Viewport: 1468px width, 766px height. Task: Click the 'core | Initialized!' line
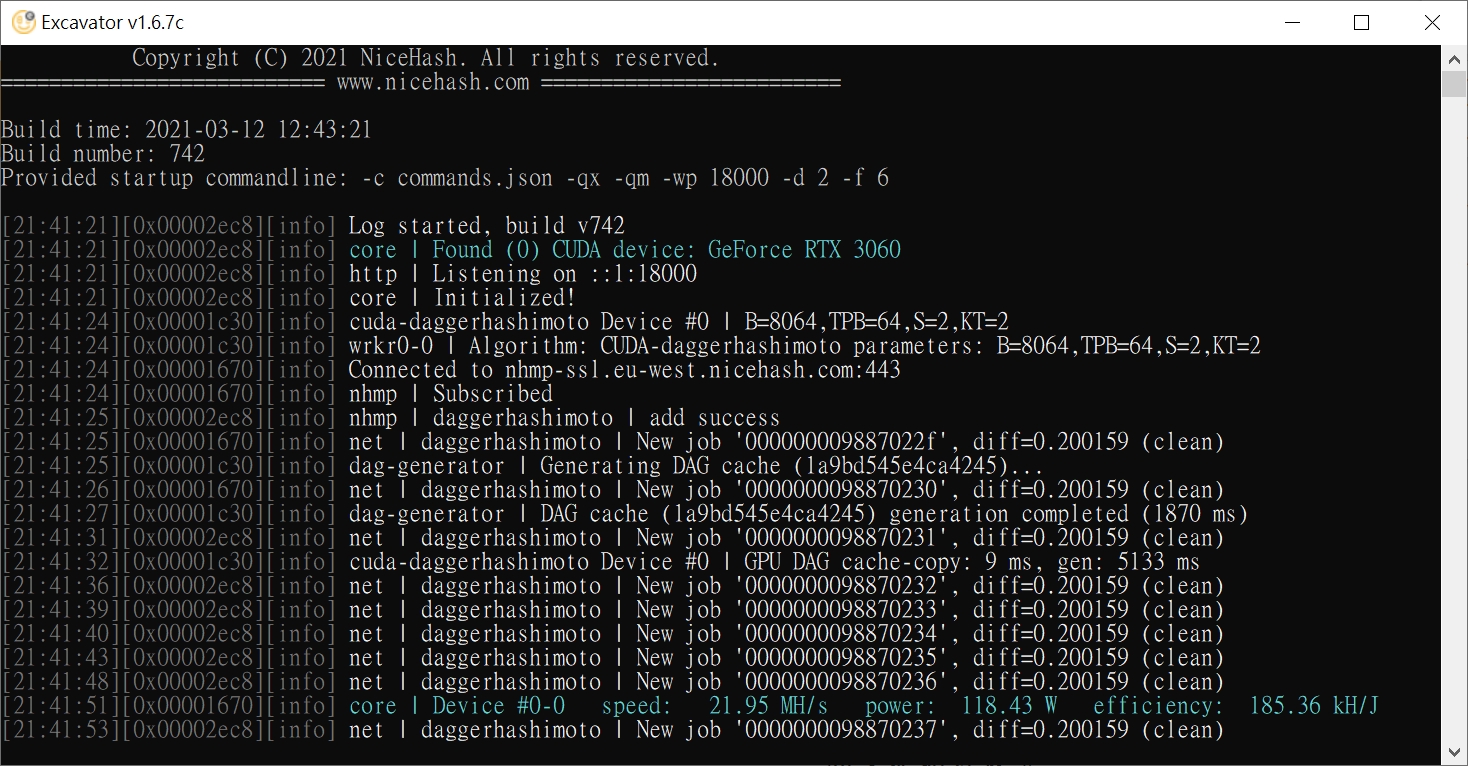click(x=289, y=298)
